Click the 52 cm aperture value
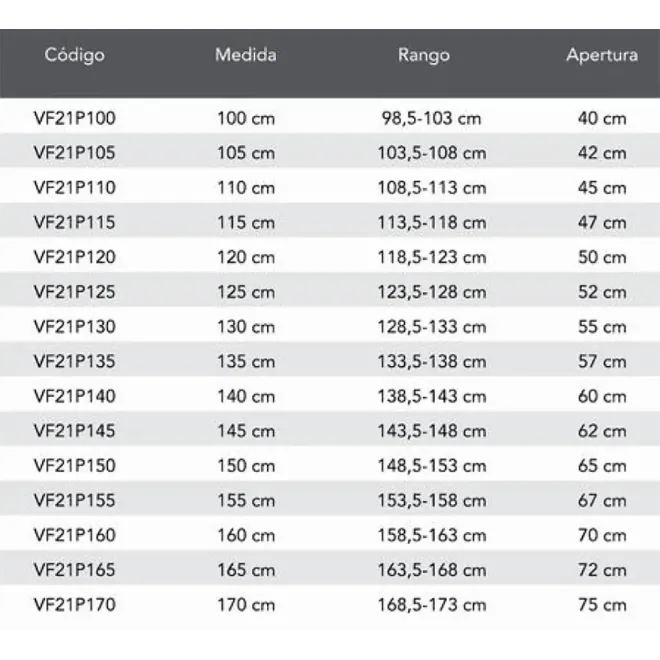 point(602,292)
